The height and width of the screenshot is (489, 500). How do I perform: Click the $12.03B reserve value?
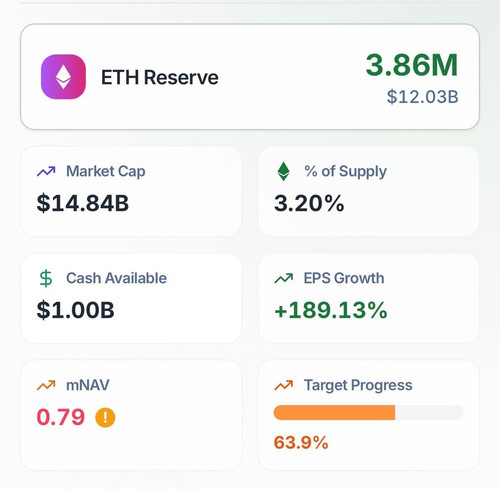[422, 97]
